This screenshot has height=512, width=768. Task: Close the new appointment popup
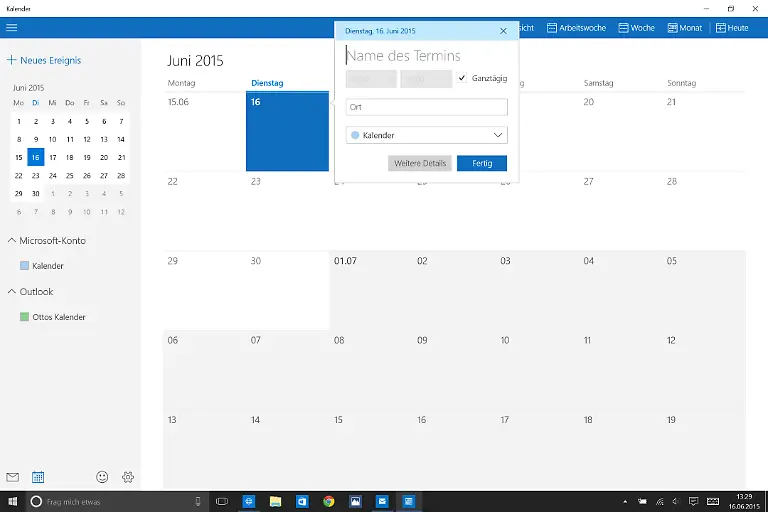(503, 31)
